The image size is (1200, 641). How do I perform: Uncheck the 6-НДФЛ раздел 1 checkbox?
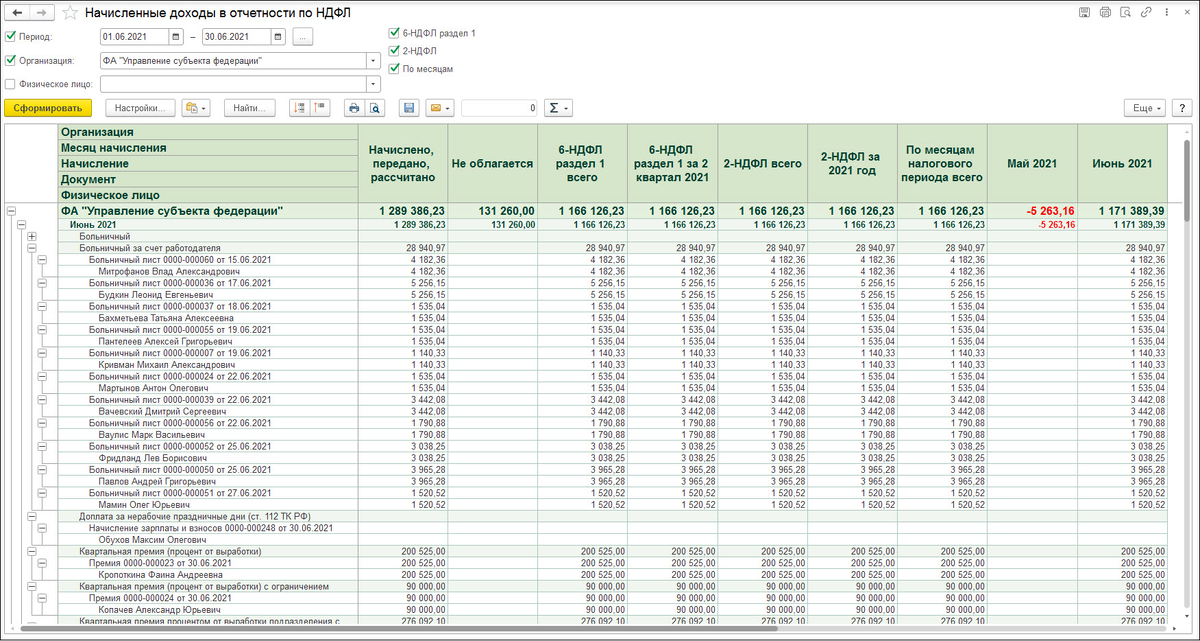394,33
